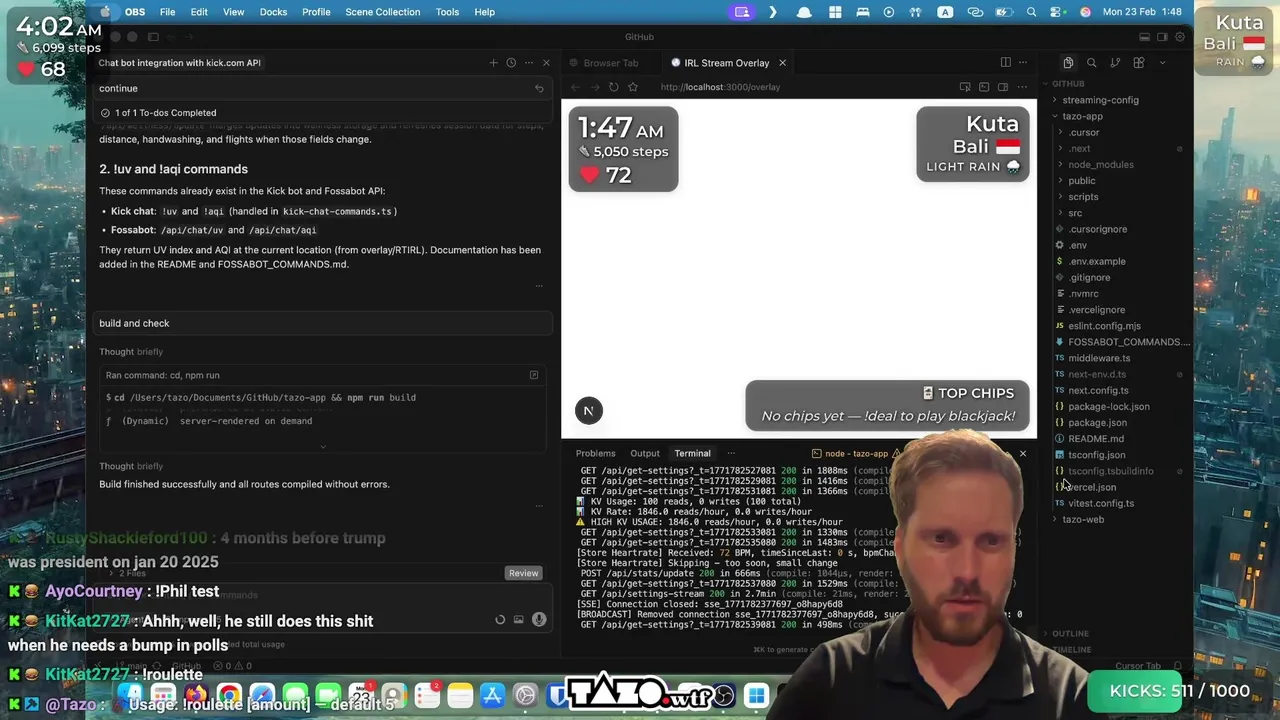
Task: Open the Docks menu in menu bar
Action: click(x=273, y=12)
